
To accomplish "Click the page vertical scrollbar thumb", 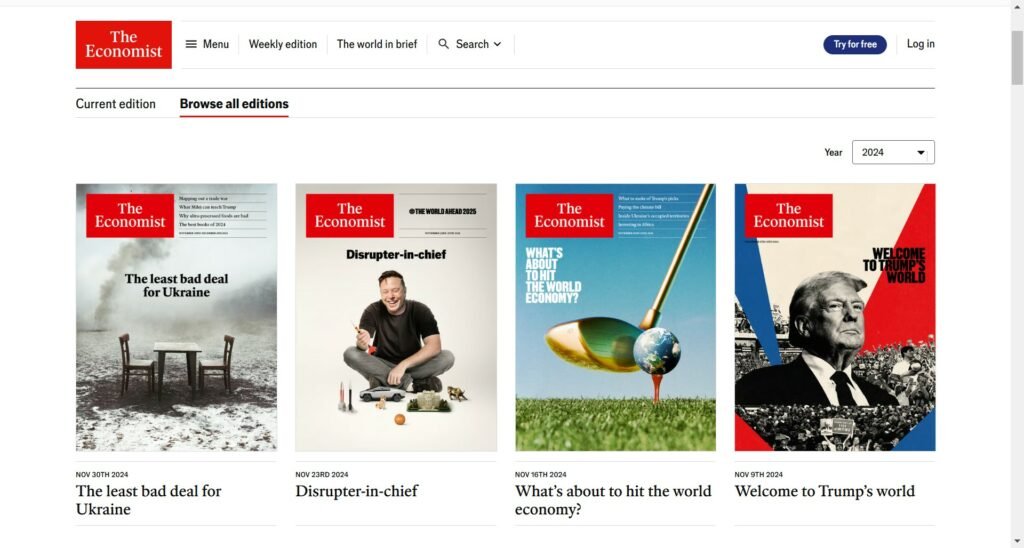I will (1017, 57).
